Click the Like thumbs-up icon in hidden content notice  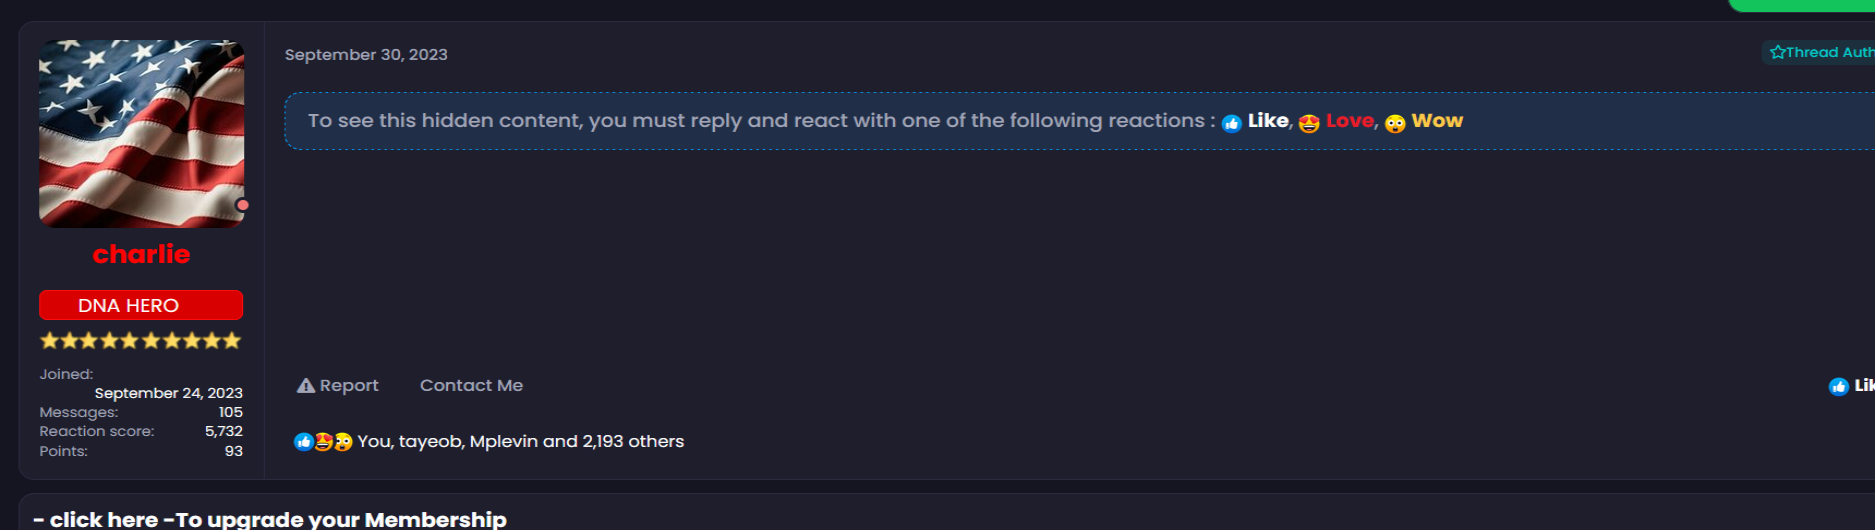point(1232,123)
